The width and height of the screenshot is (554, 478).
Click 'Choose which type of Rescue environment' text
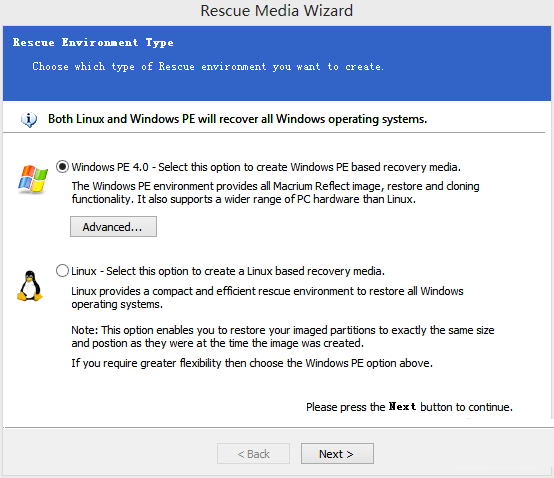[x=208, y=66]
